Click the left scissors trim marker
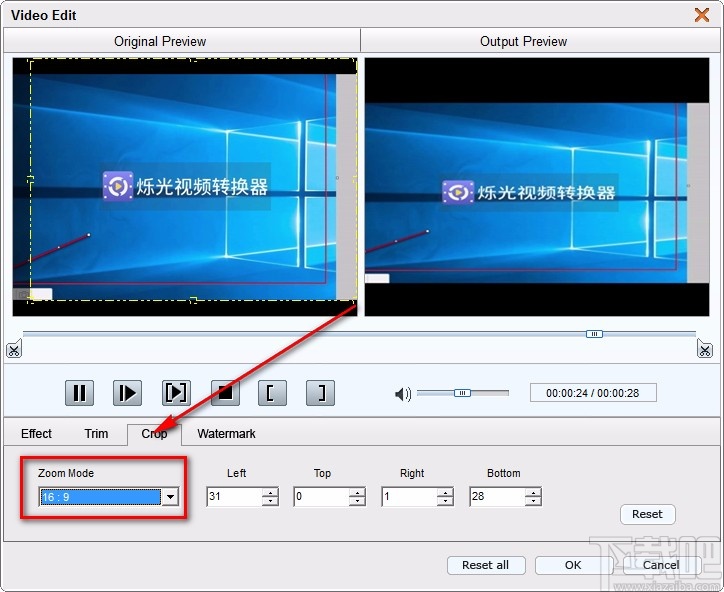The image size is (724, 592). [x=14, y=350]
